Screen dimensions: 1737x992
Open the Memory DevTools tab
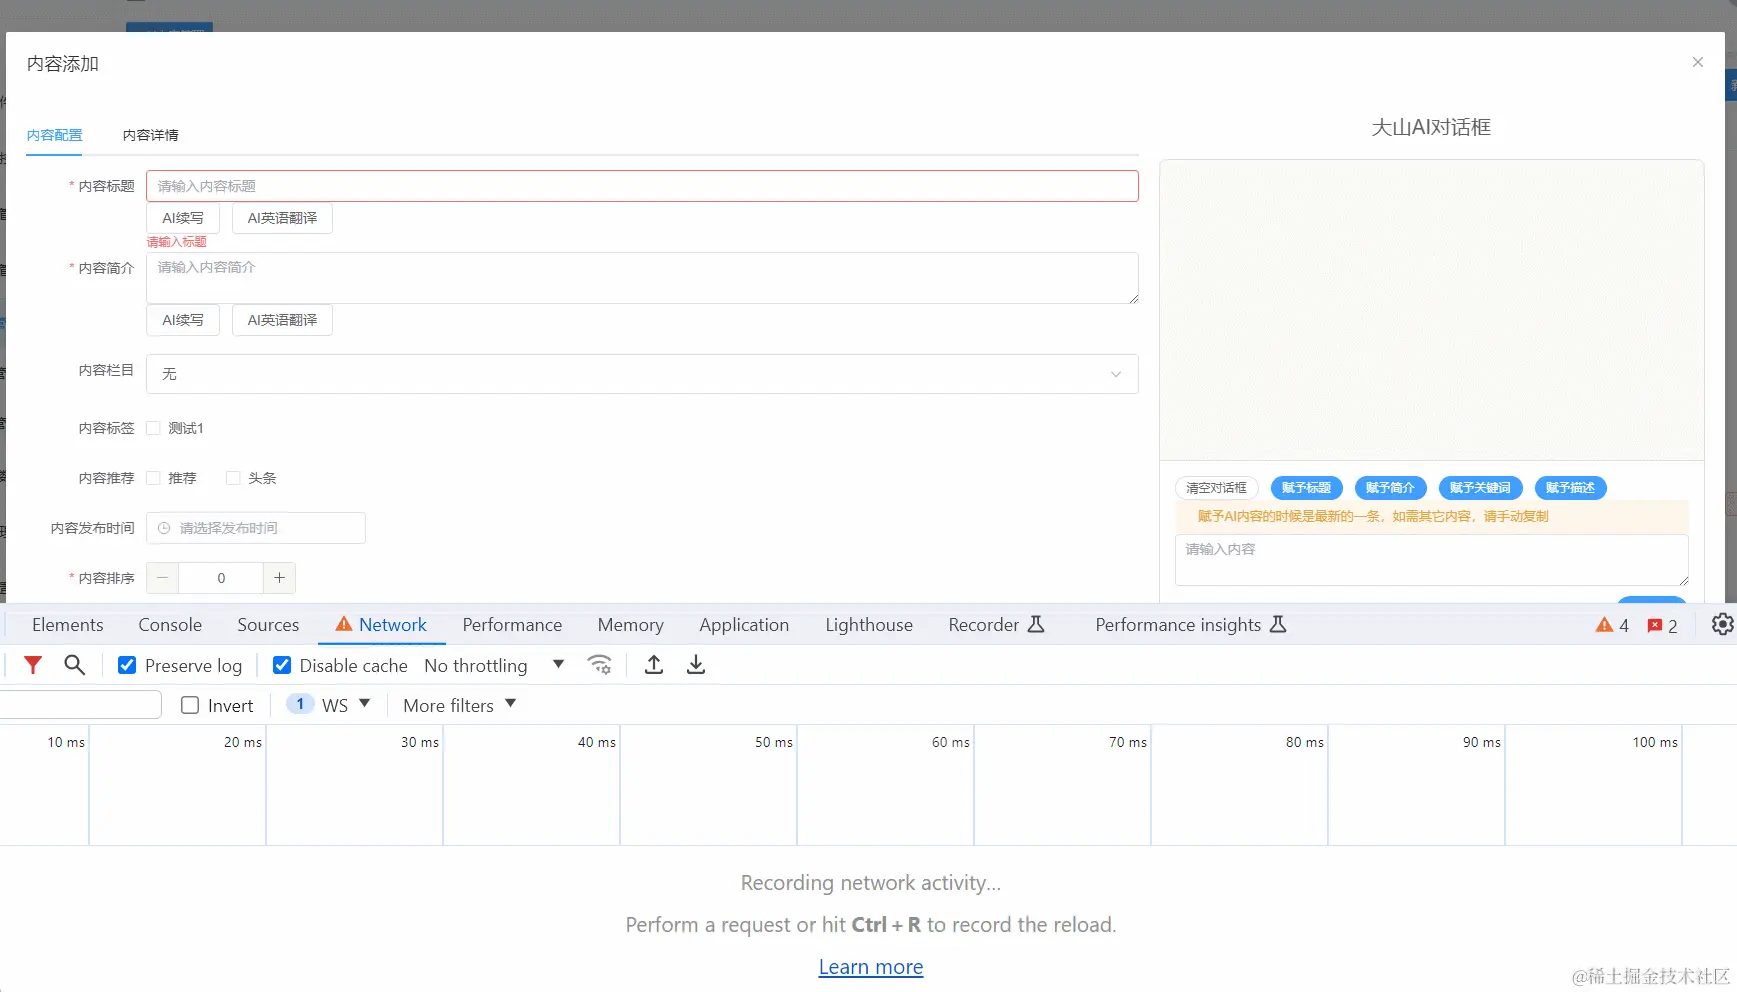tap(631, 625)
